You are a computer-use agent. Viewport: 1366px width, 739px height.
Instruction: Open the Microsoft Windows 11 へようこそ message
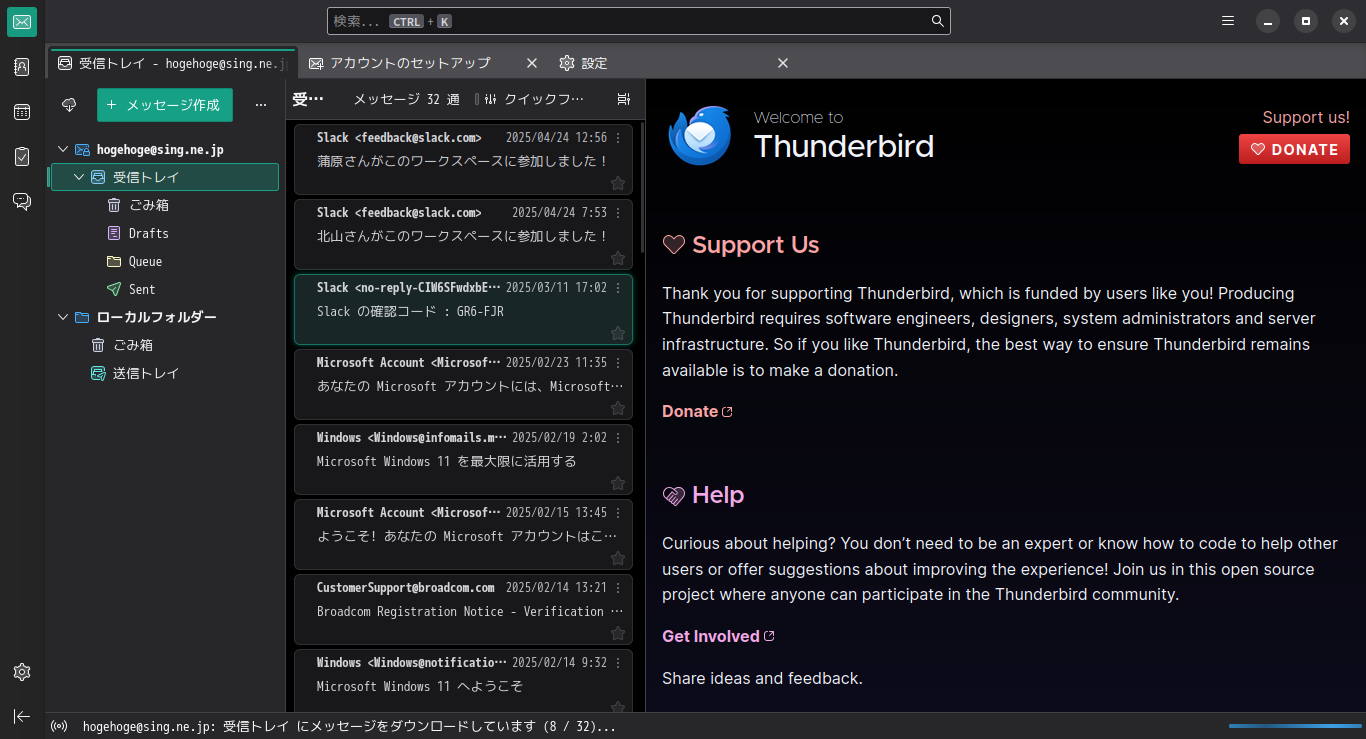[x=463, y=680]
